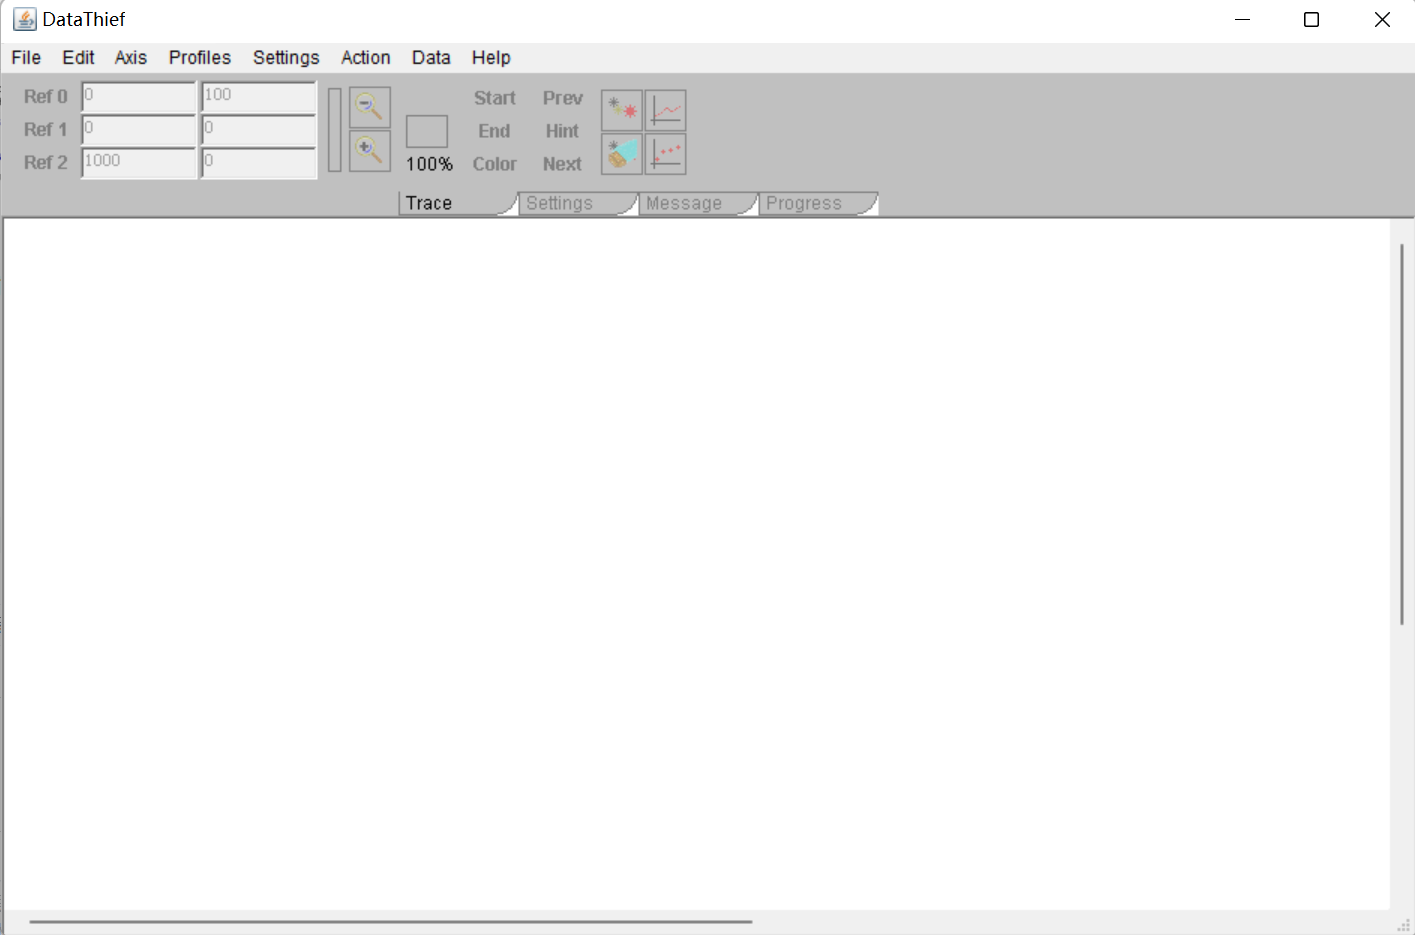Click the Ref 1 Y value field
This screenshot has width=1415, height=935.
point(259,129)
